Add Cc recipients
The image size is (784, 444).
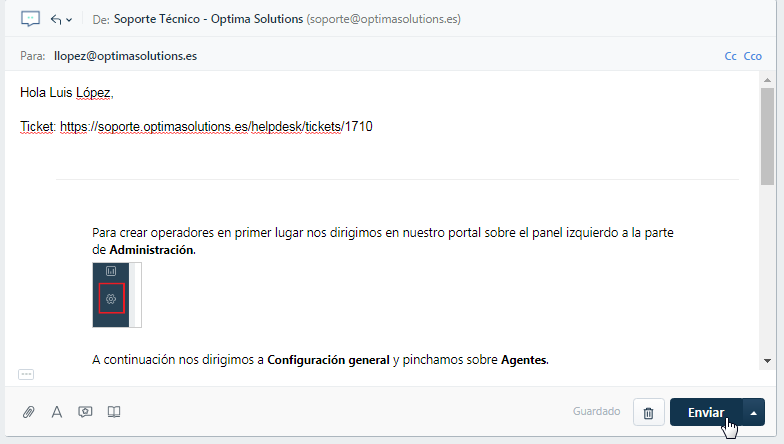click(x=730, y=56)
